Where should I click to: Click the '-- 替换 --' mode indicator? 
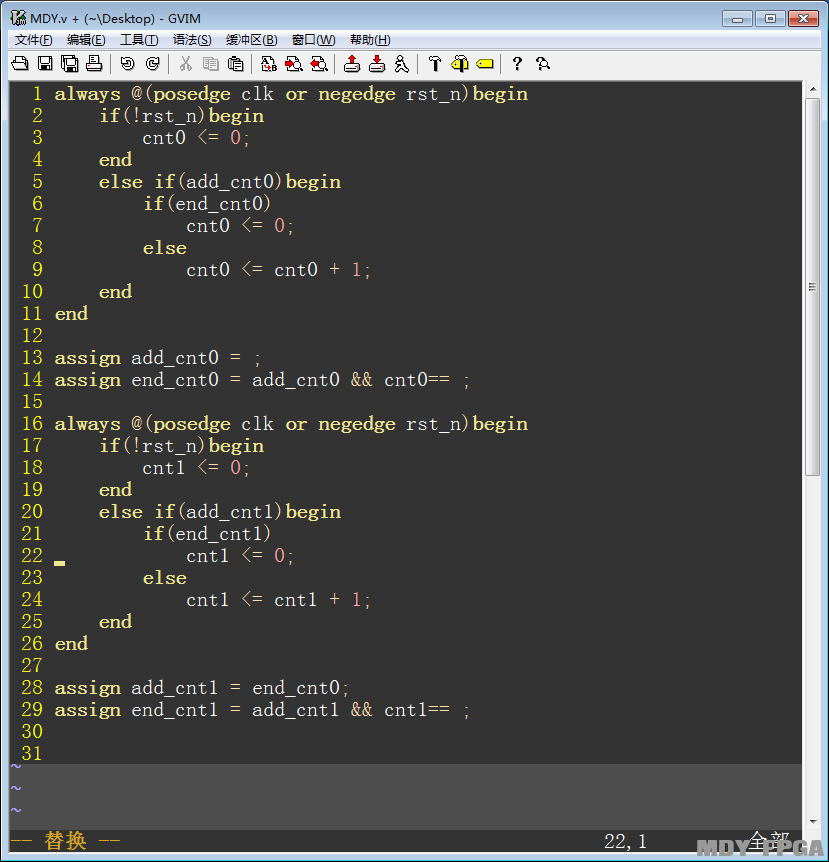65,841
